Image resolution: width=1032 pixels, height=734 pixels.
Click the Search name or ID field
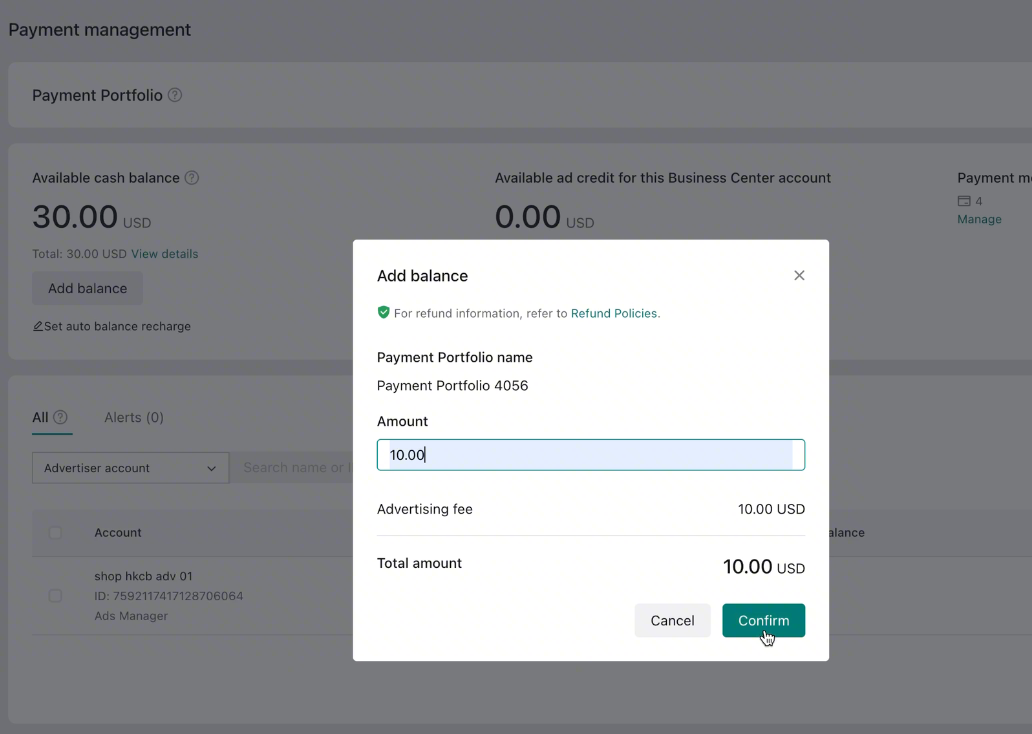pyautogui.click(x=293, y=468)
